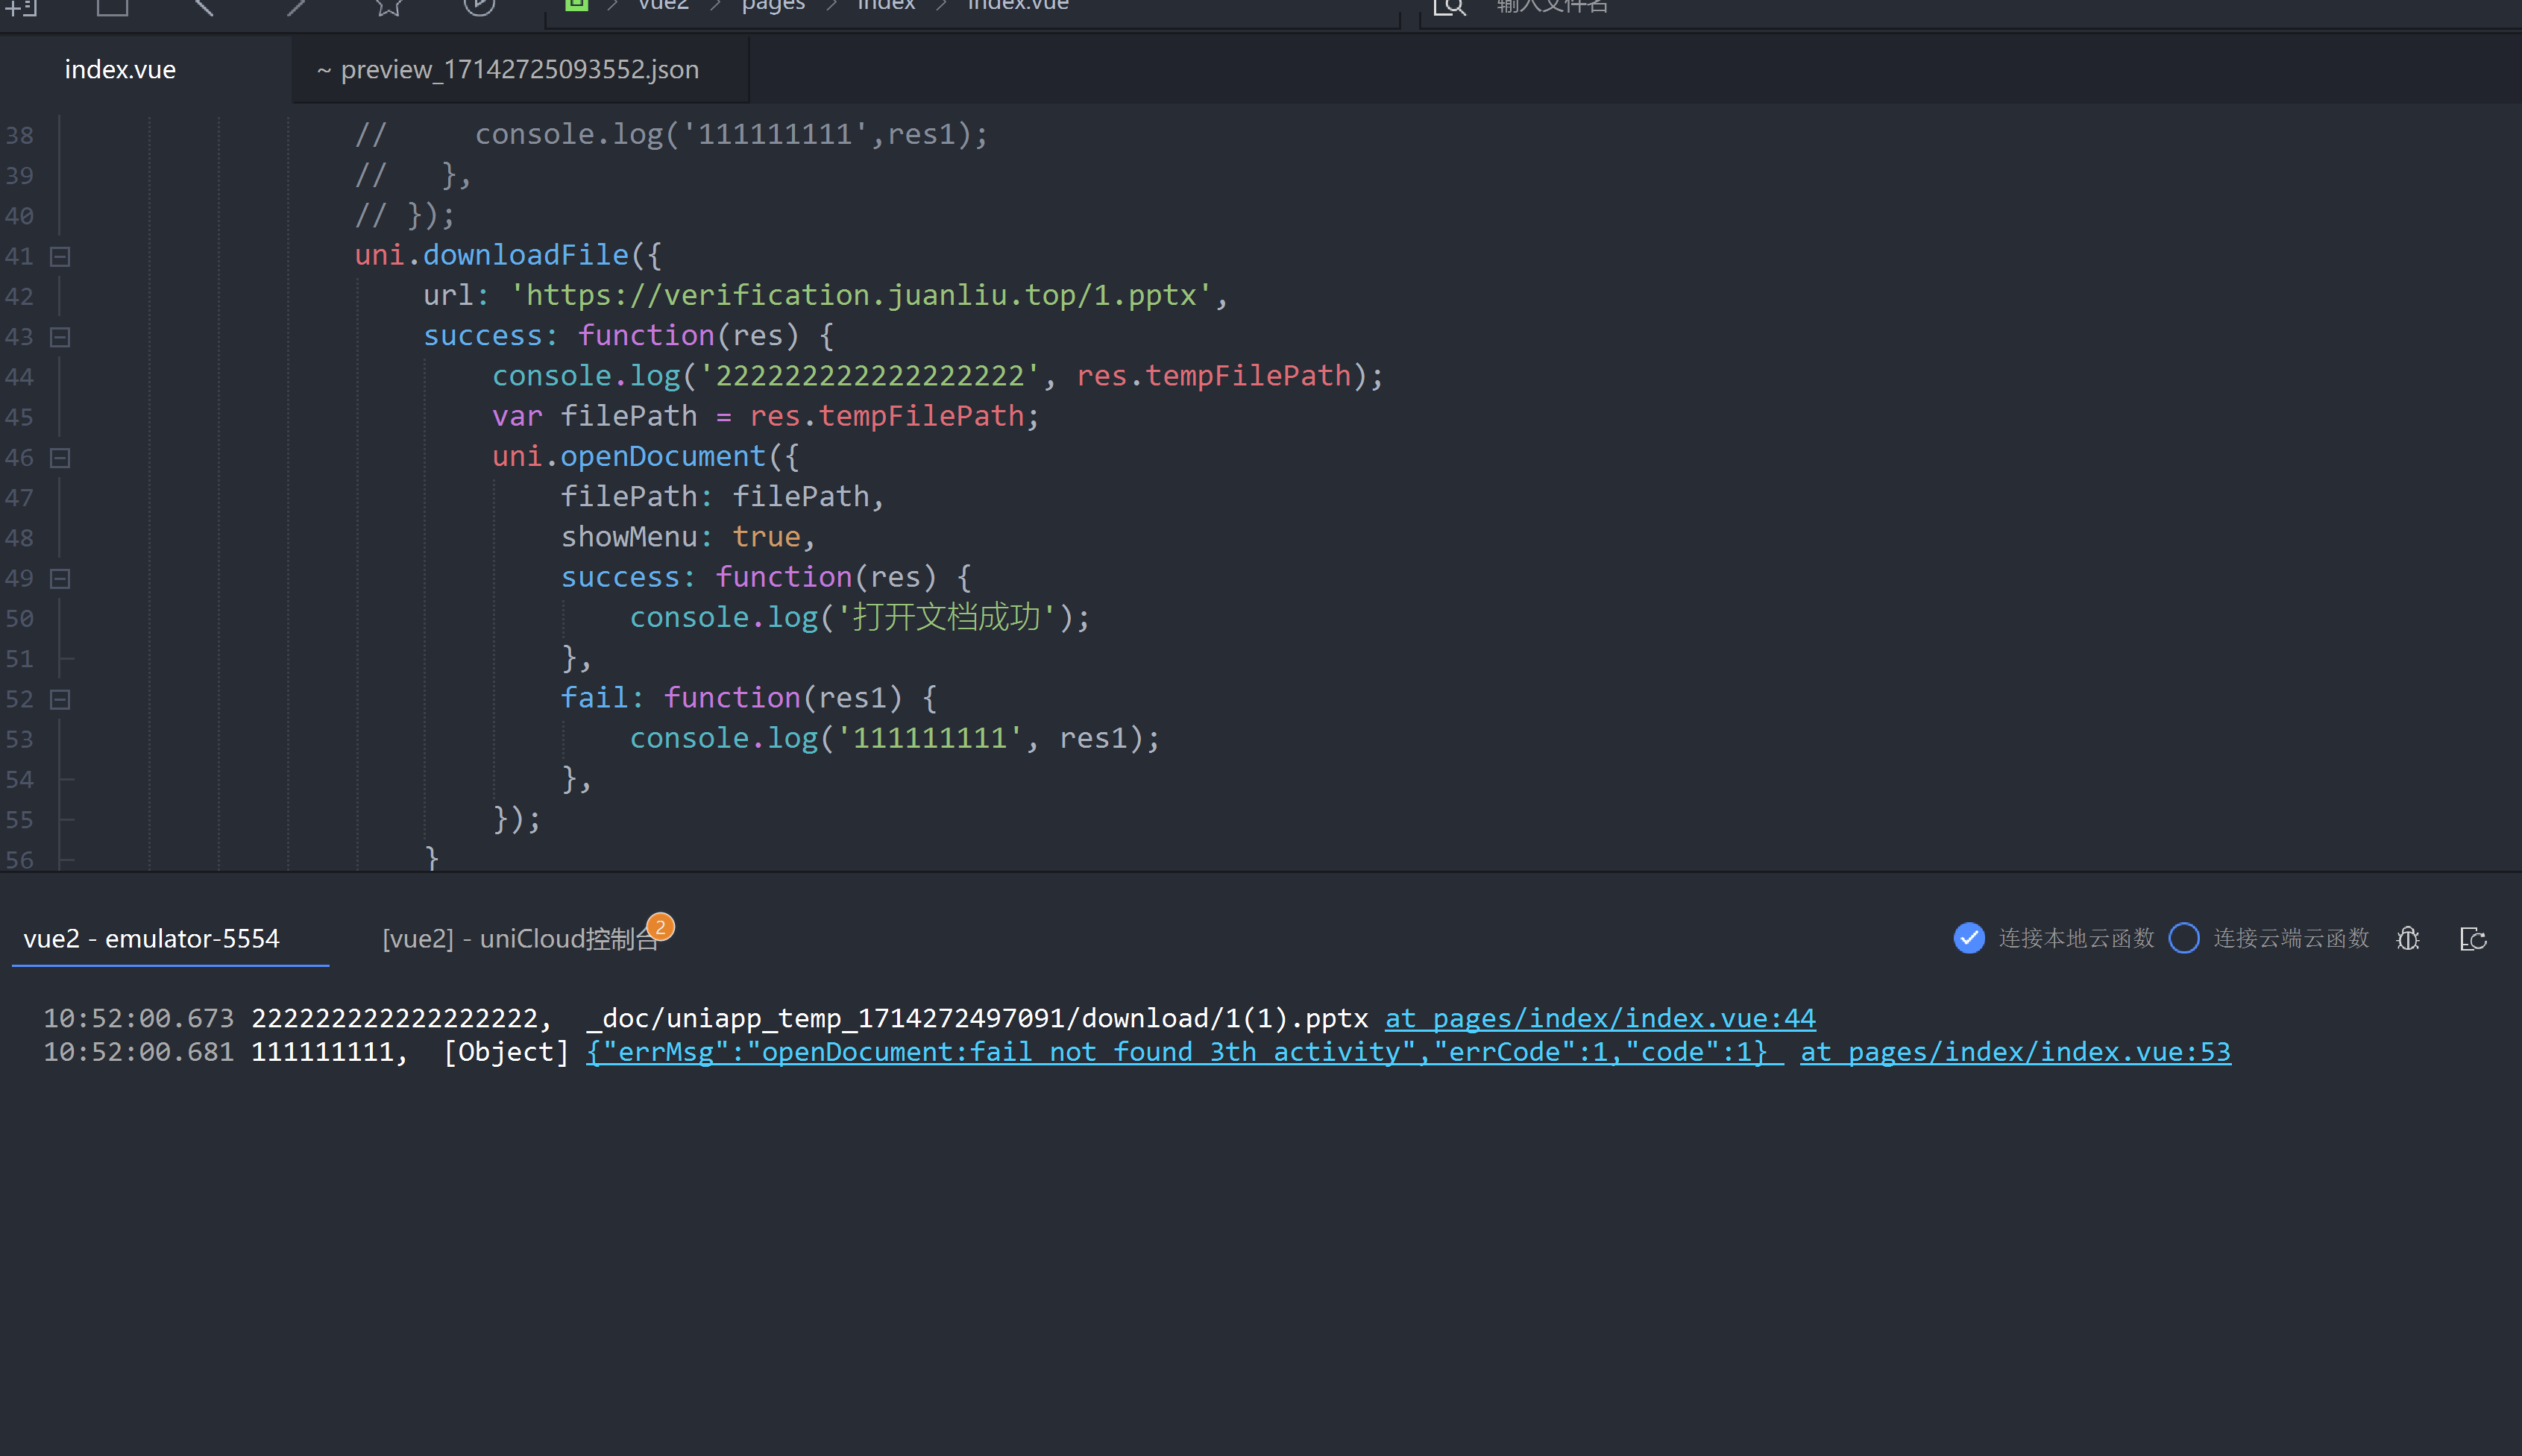2522x1456 pixels.
Task: Click the '打开文档成功' string in line 50
Action: tap(946, 617)
